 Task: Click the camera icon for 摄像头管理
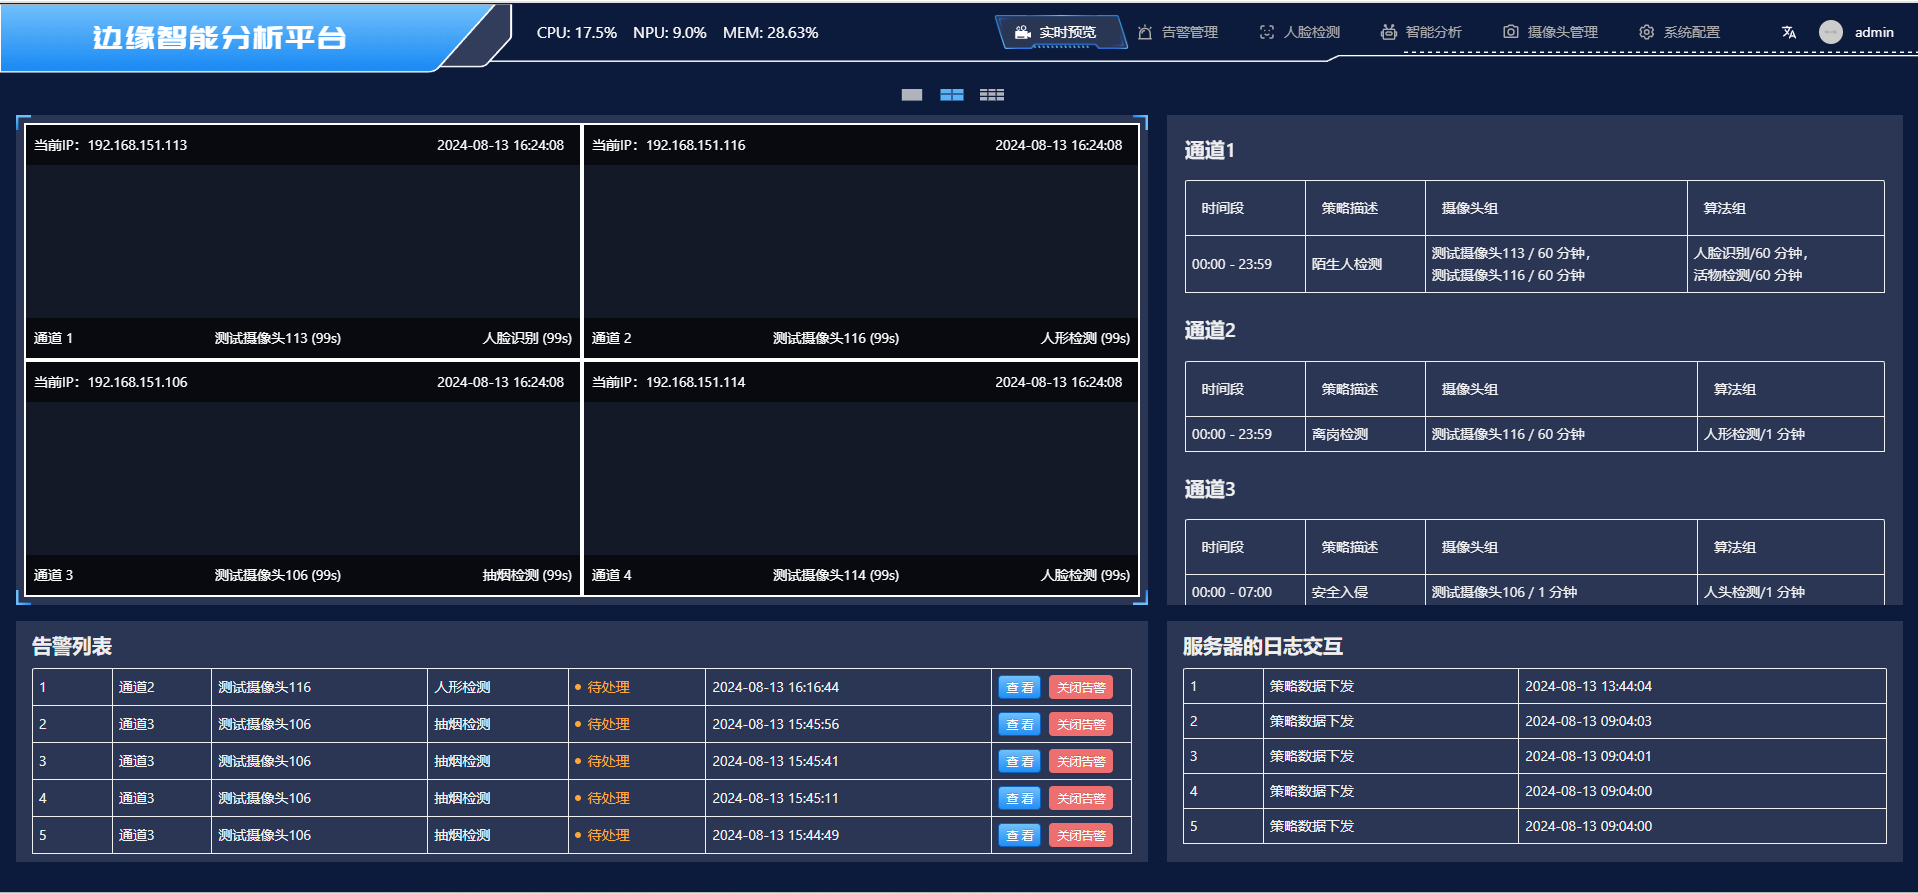1511,32
